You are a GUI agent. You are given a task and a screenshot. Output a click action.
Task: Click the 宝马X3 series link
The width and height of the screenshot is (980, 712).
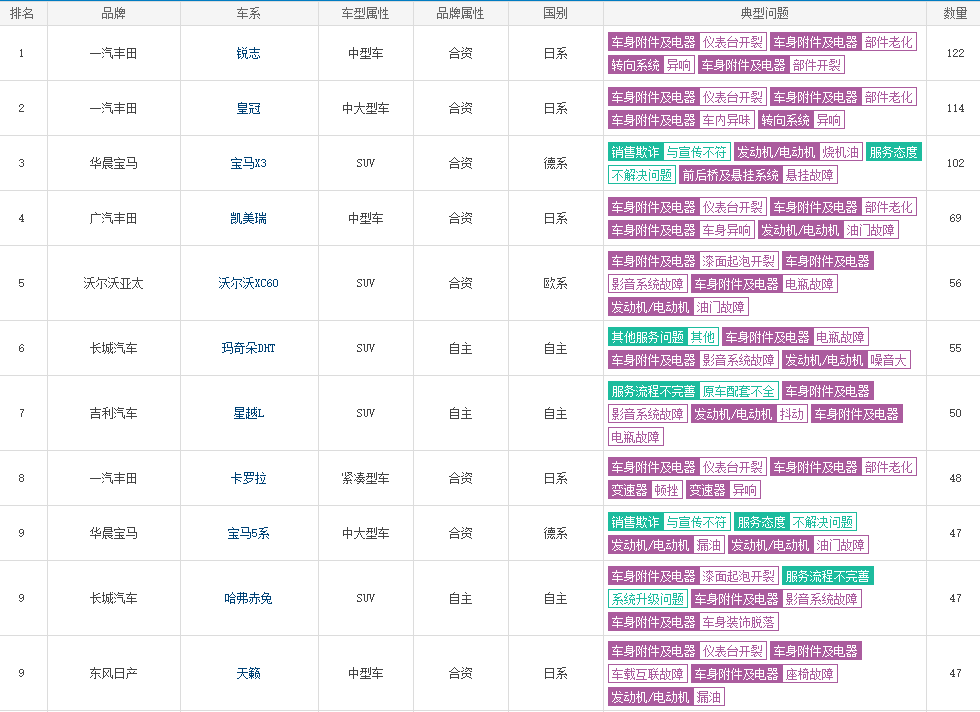(x=248, y=163)
